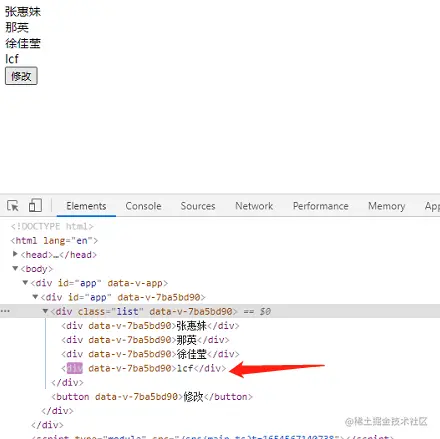Select the div row containing lcf
The image size is (440, 439).
pos(144,368)
